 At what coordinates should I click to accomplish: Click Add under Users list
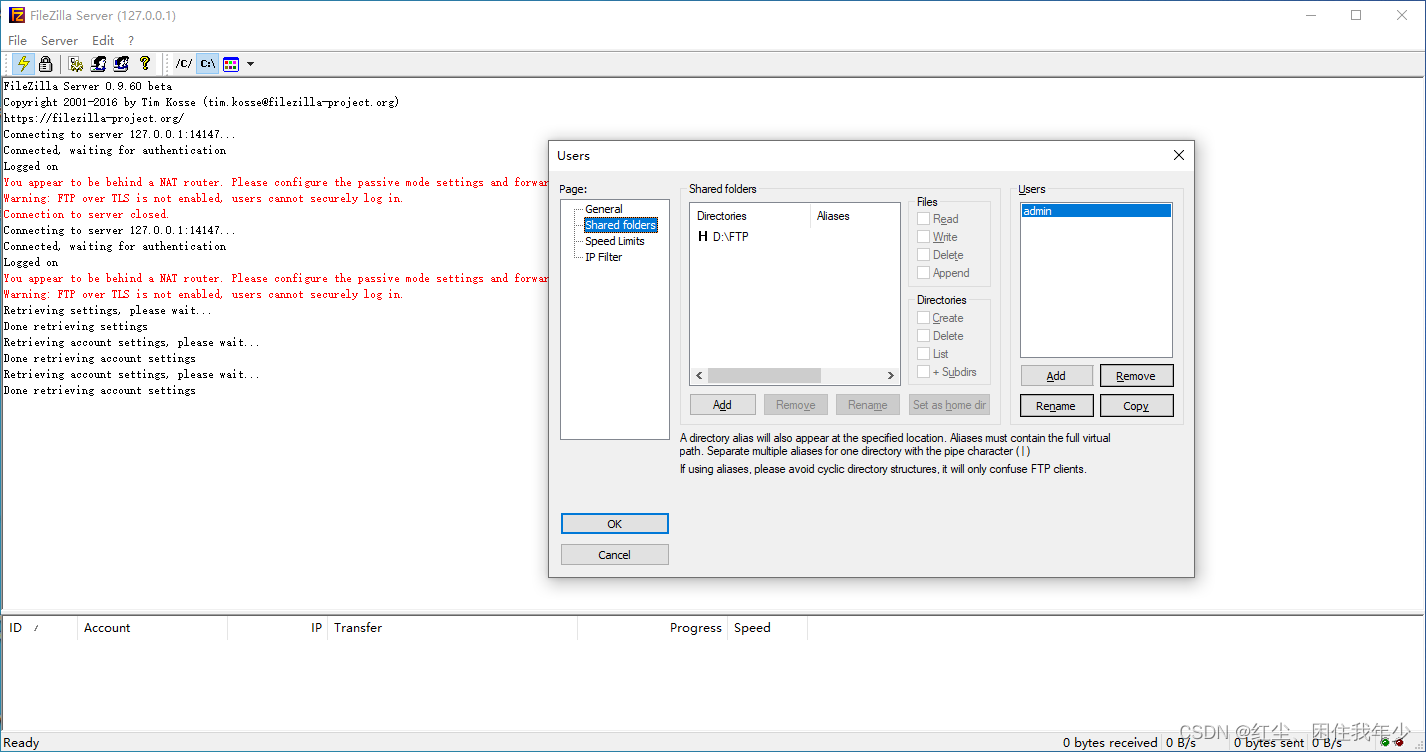[x=1056, y=376]
